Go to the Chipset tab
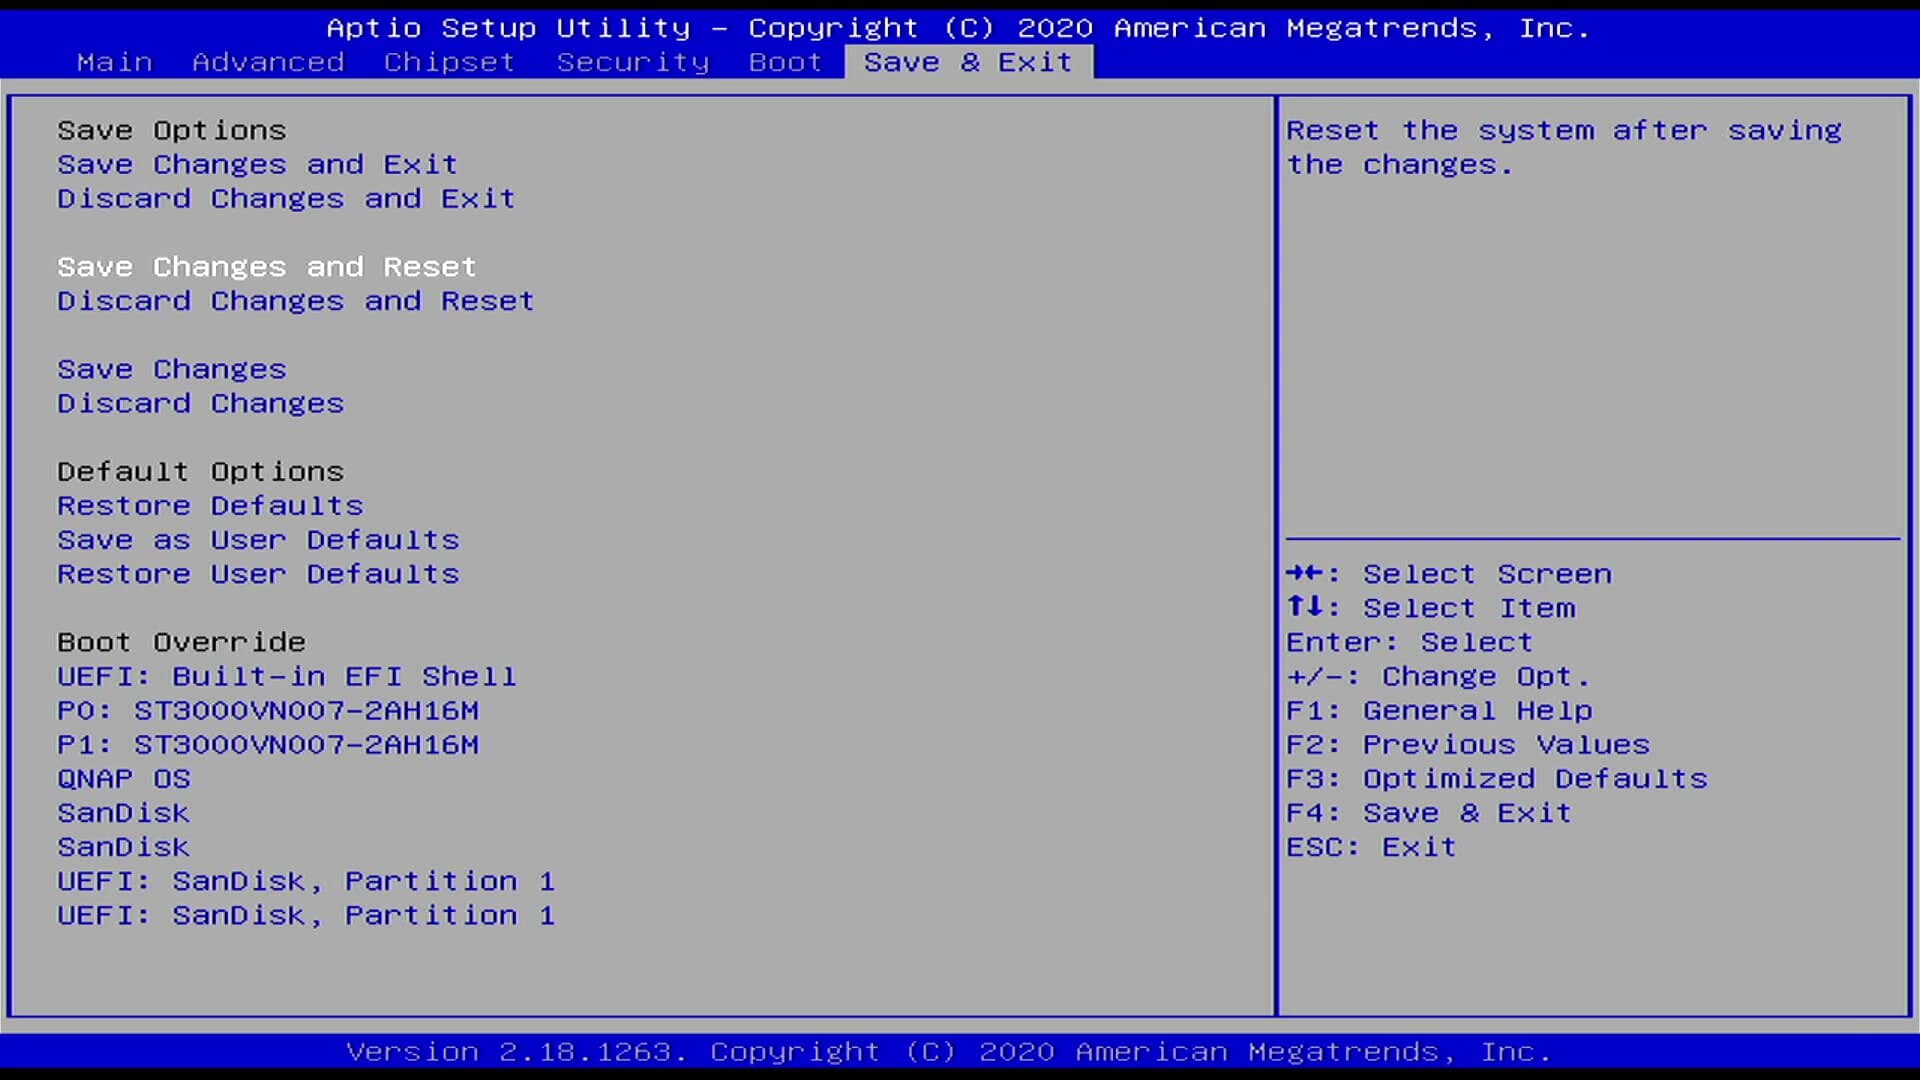This screenshot has width=1920, height=1080. 449,62
